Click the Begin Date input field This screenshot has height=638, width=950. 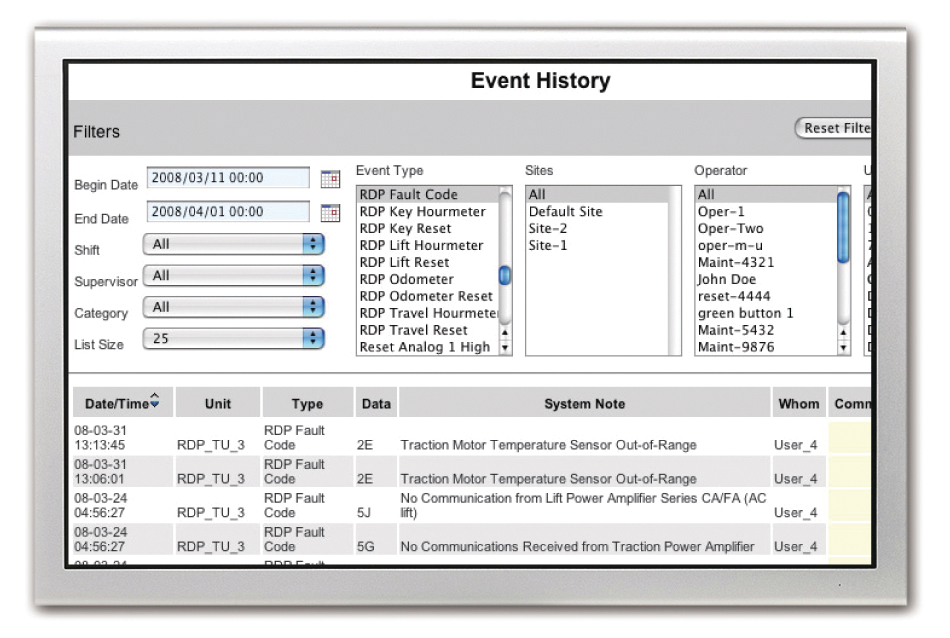tap(227, 179)
